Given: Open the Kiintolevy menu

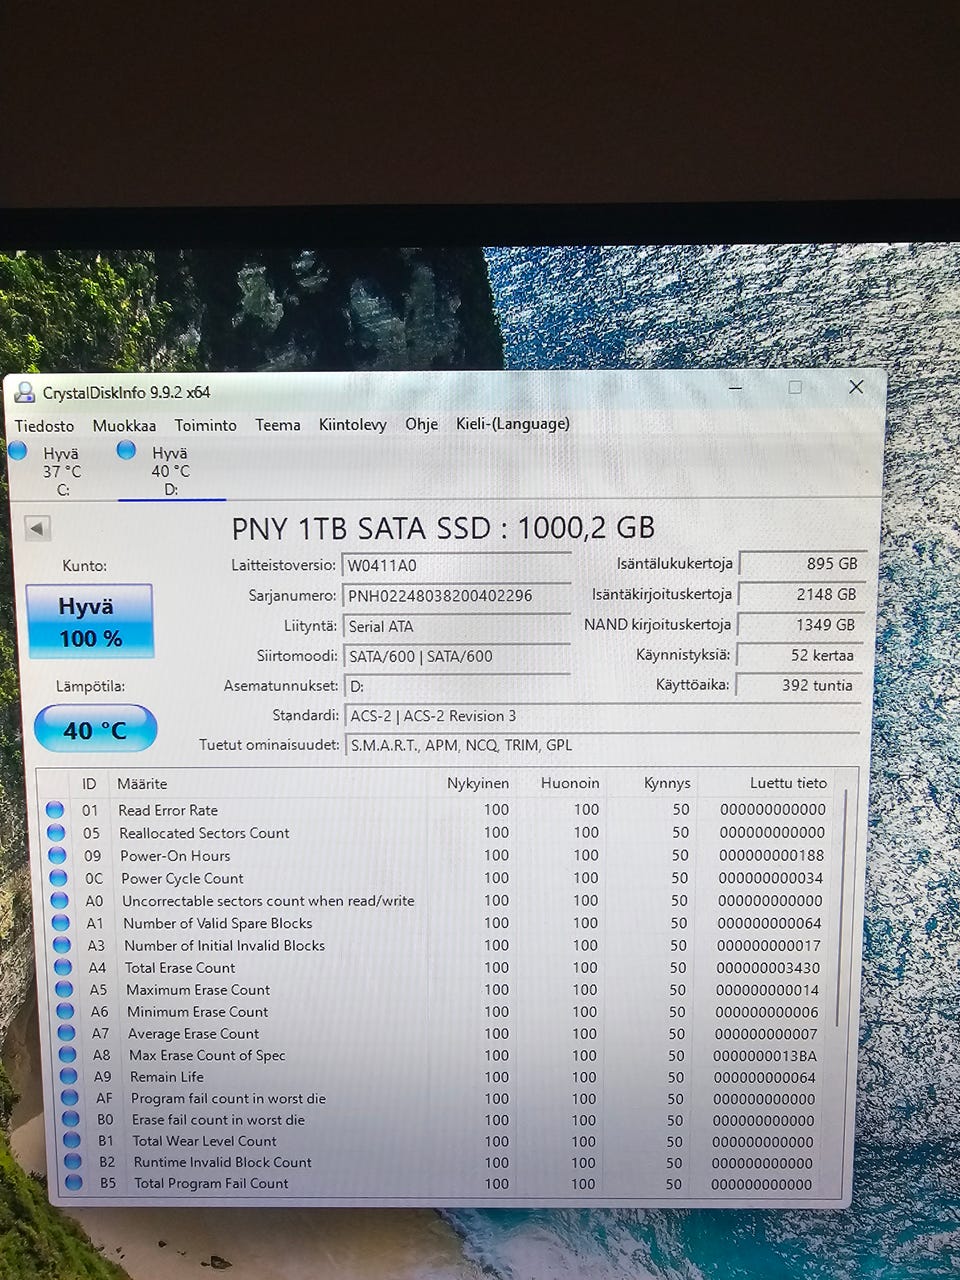Looking at the screenshot, I should point(352,425).
